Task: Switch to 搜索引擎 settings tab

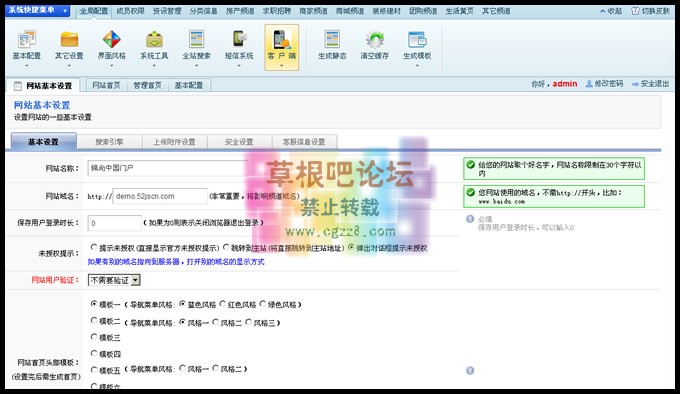Action: coord(109,142)
